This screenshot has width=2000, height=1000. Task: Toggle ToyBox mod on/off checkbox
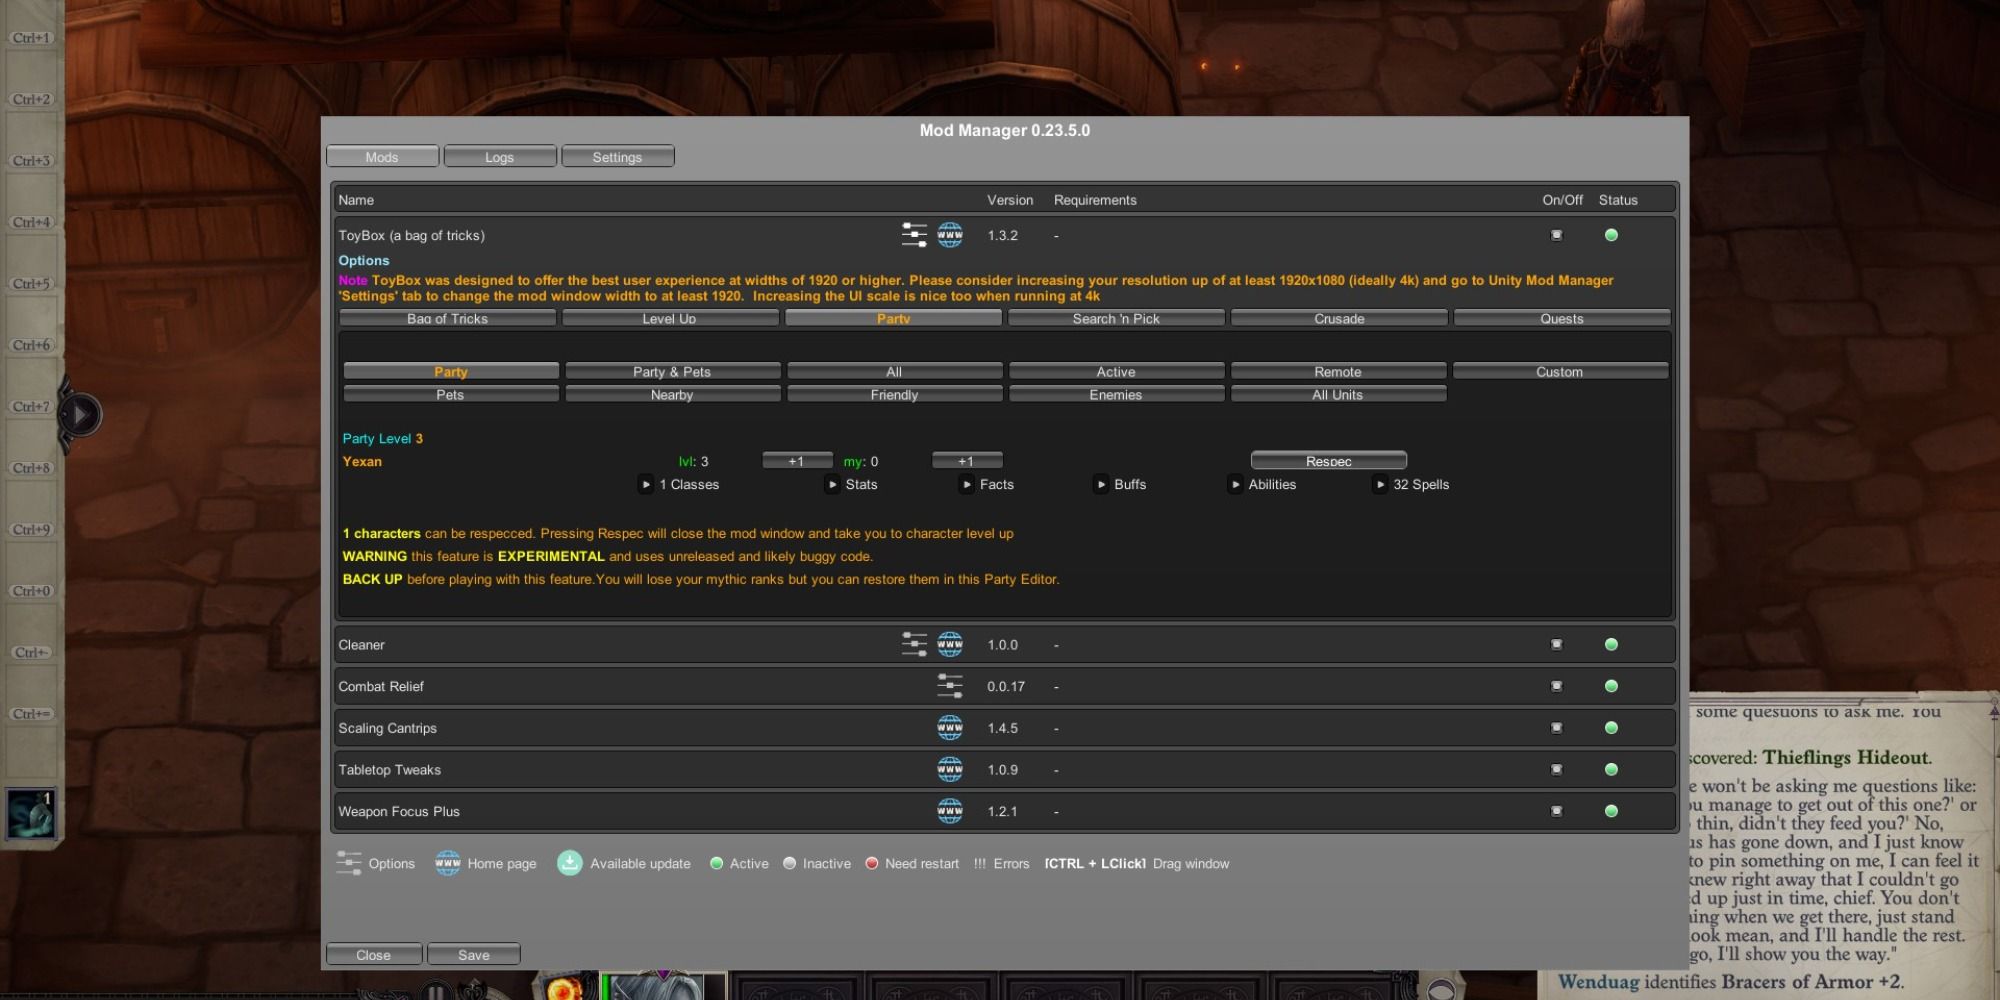(1556, 235)
